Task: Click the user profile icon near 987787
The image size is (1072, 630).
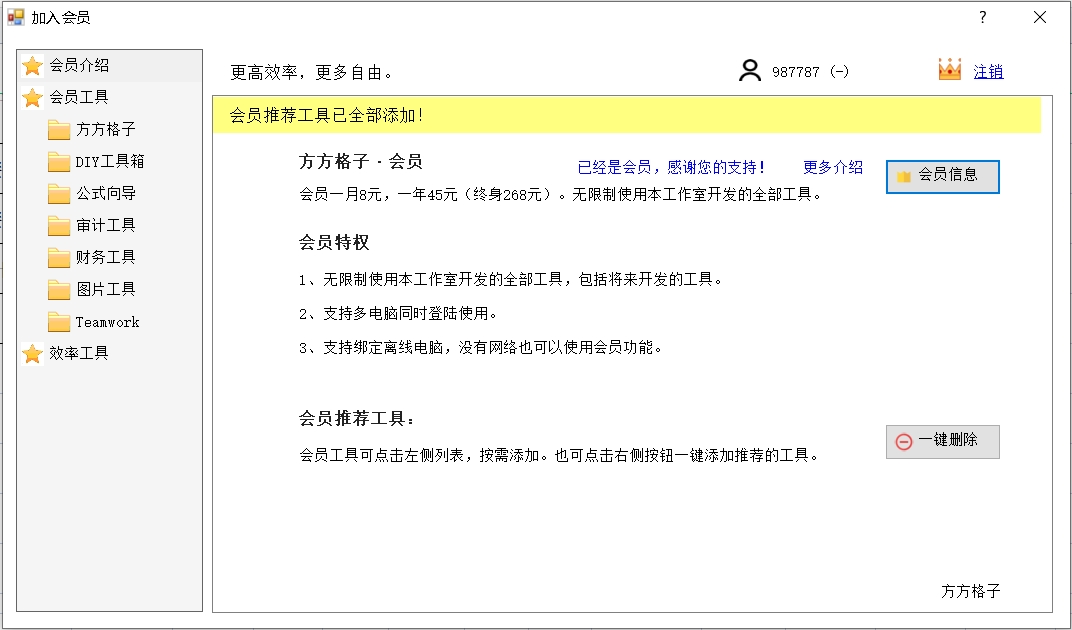Action: [x=750, y=71]
